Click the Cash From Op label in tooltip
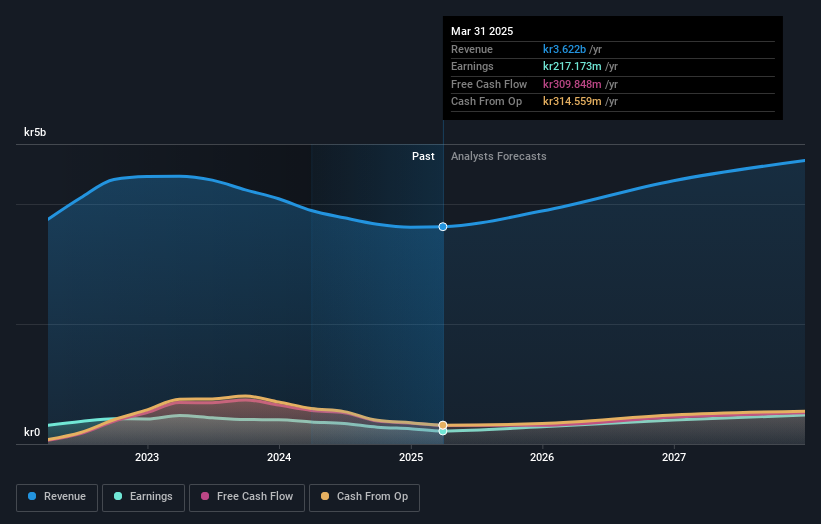 [x=486, y=102]
